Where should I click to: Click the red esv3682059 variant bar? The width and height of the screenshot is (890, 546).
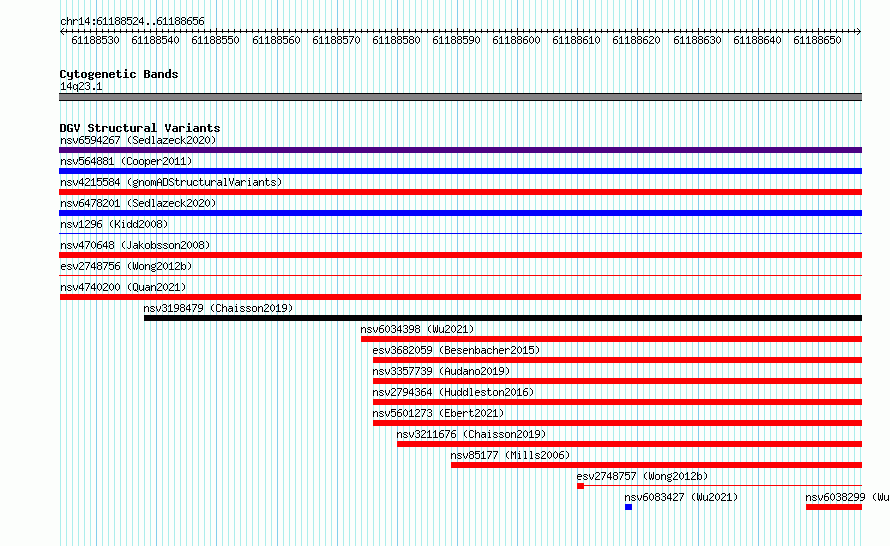[618, 360]
